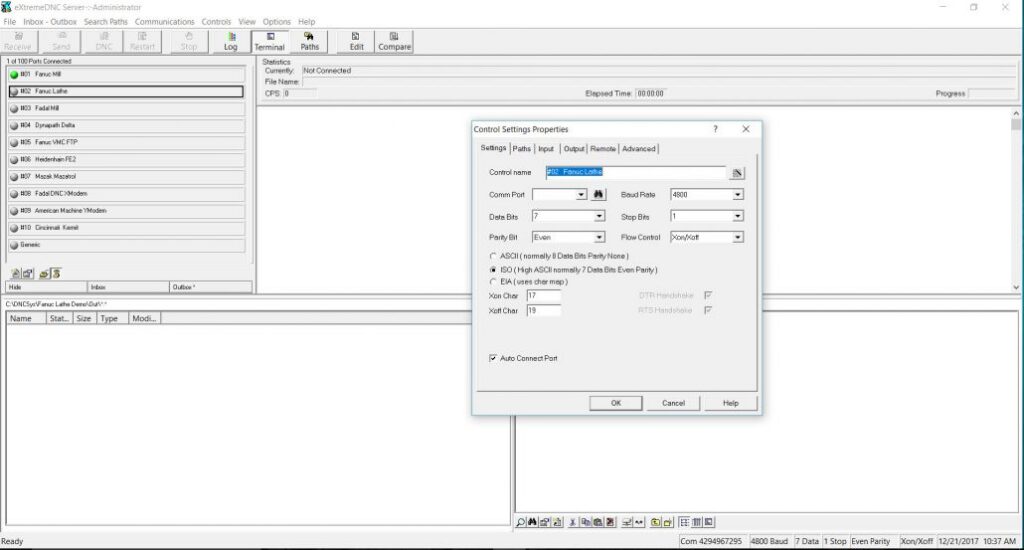Click binoculars icon beside Comm Port
Viewport: 1024px width, 550px height.
click(x=598, y=195)
